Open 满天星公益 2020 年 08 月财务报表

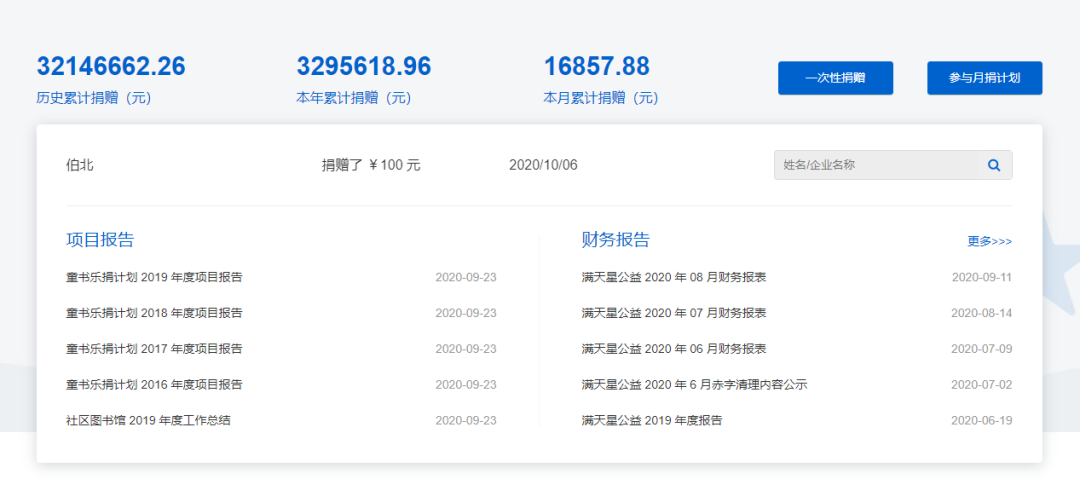coord(674,278)
